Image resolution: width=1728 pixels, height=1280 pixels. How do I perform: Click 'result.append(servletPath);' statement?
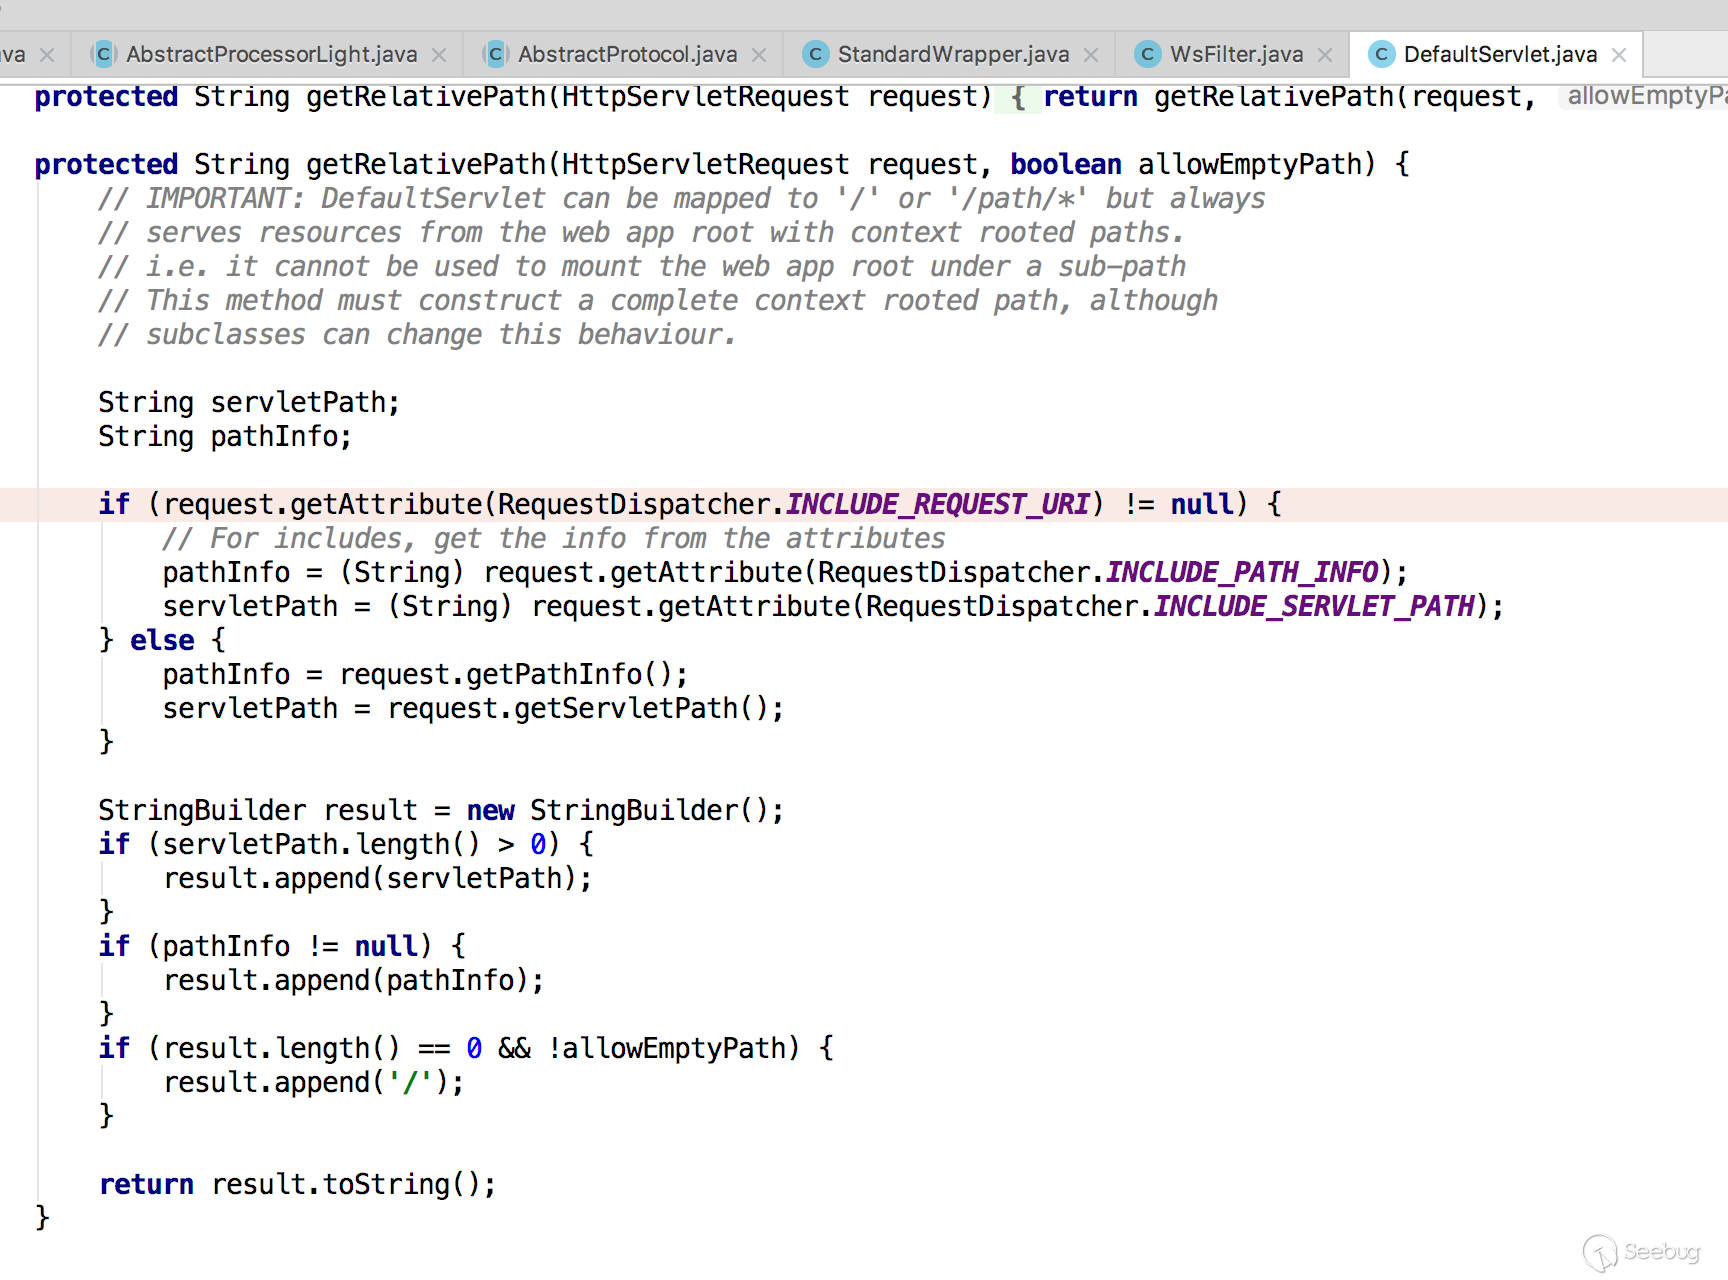(x=378, y=878)
